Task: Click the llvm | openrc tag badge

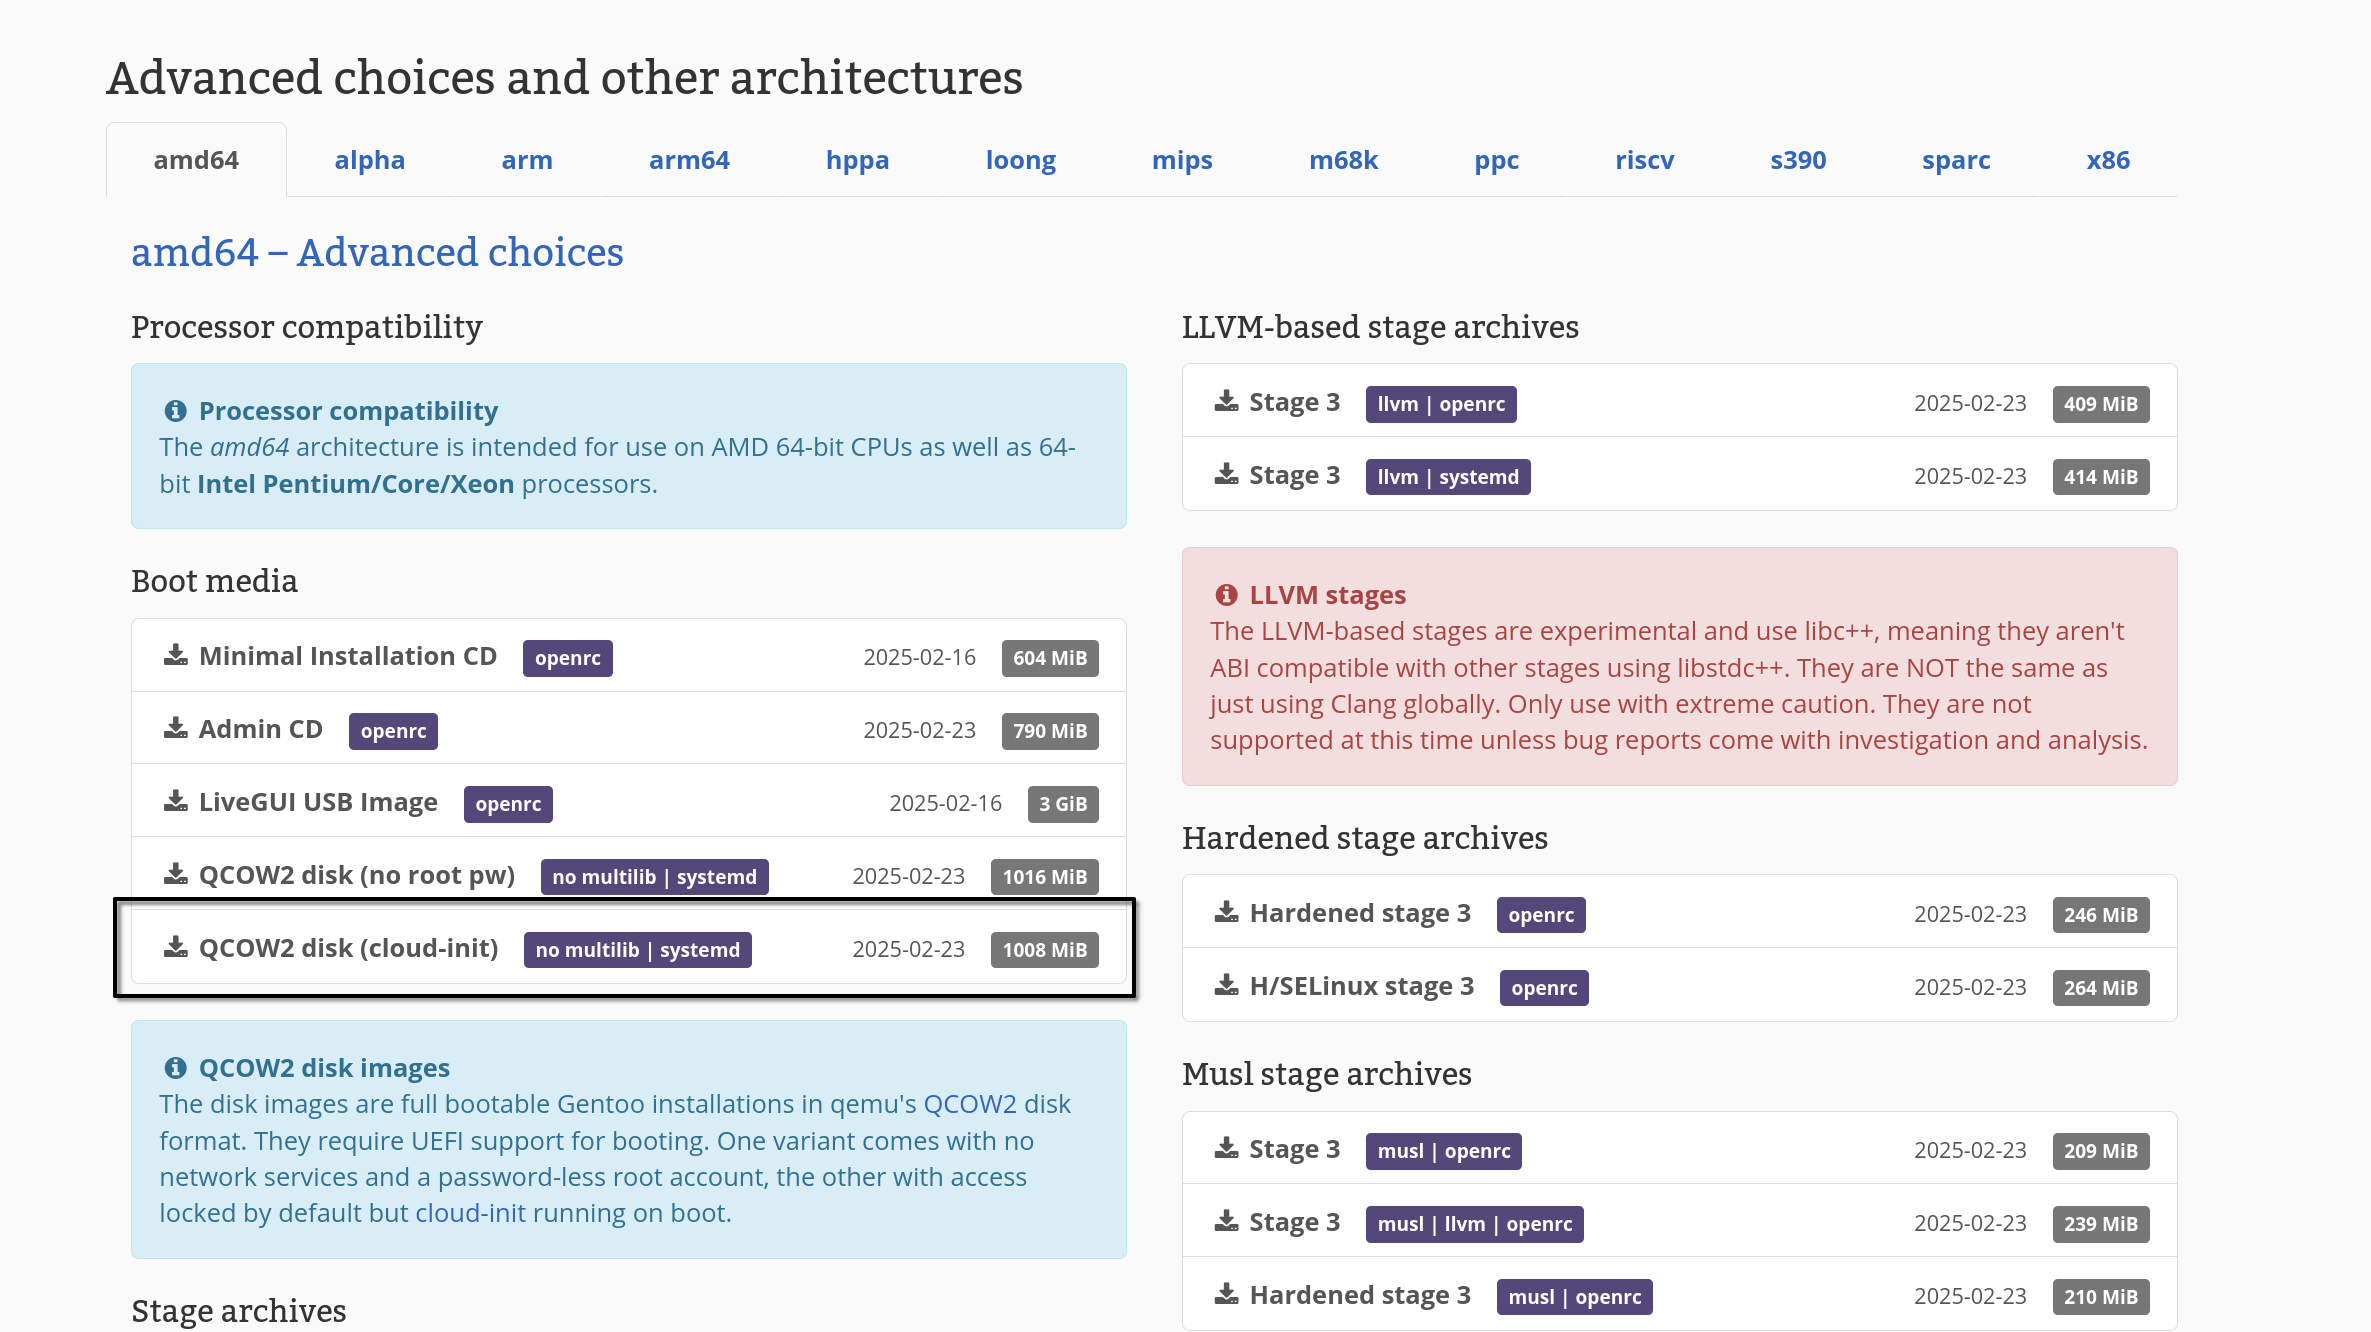Action: point(1440,404)
